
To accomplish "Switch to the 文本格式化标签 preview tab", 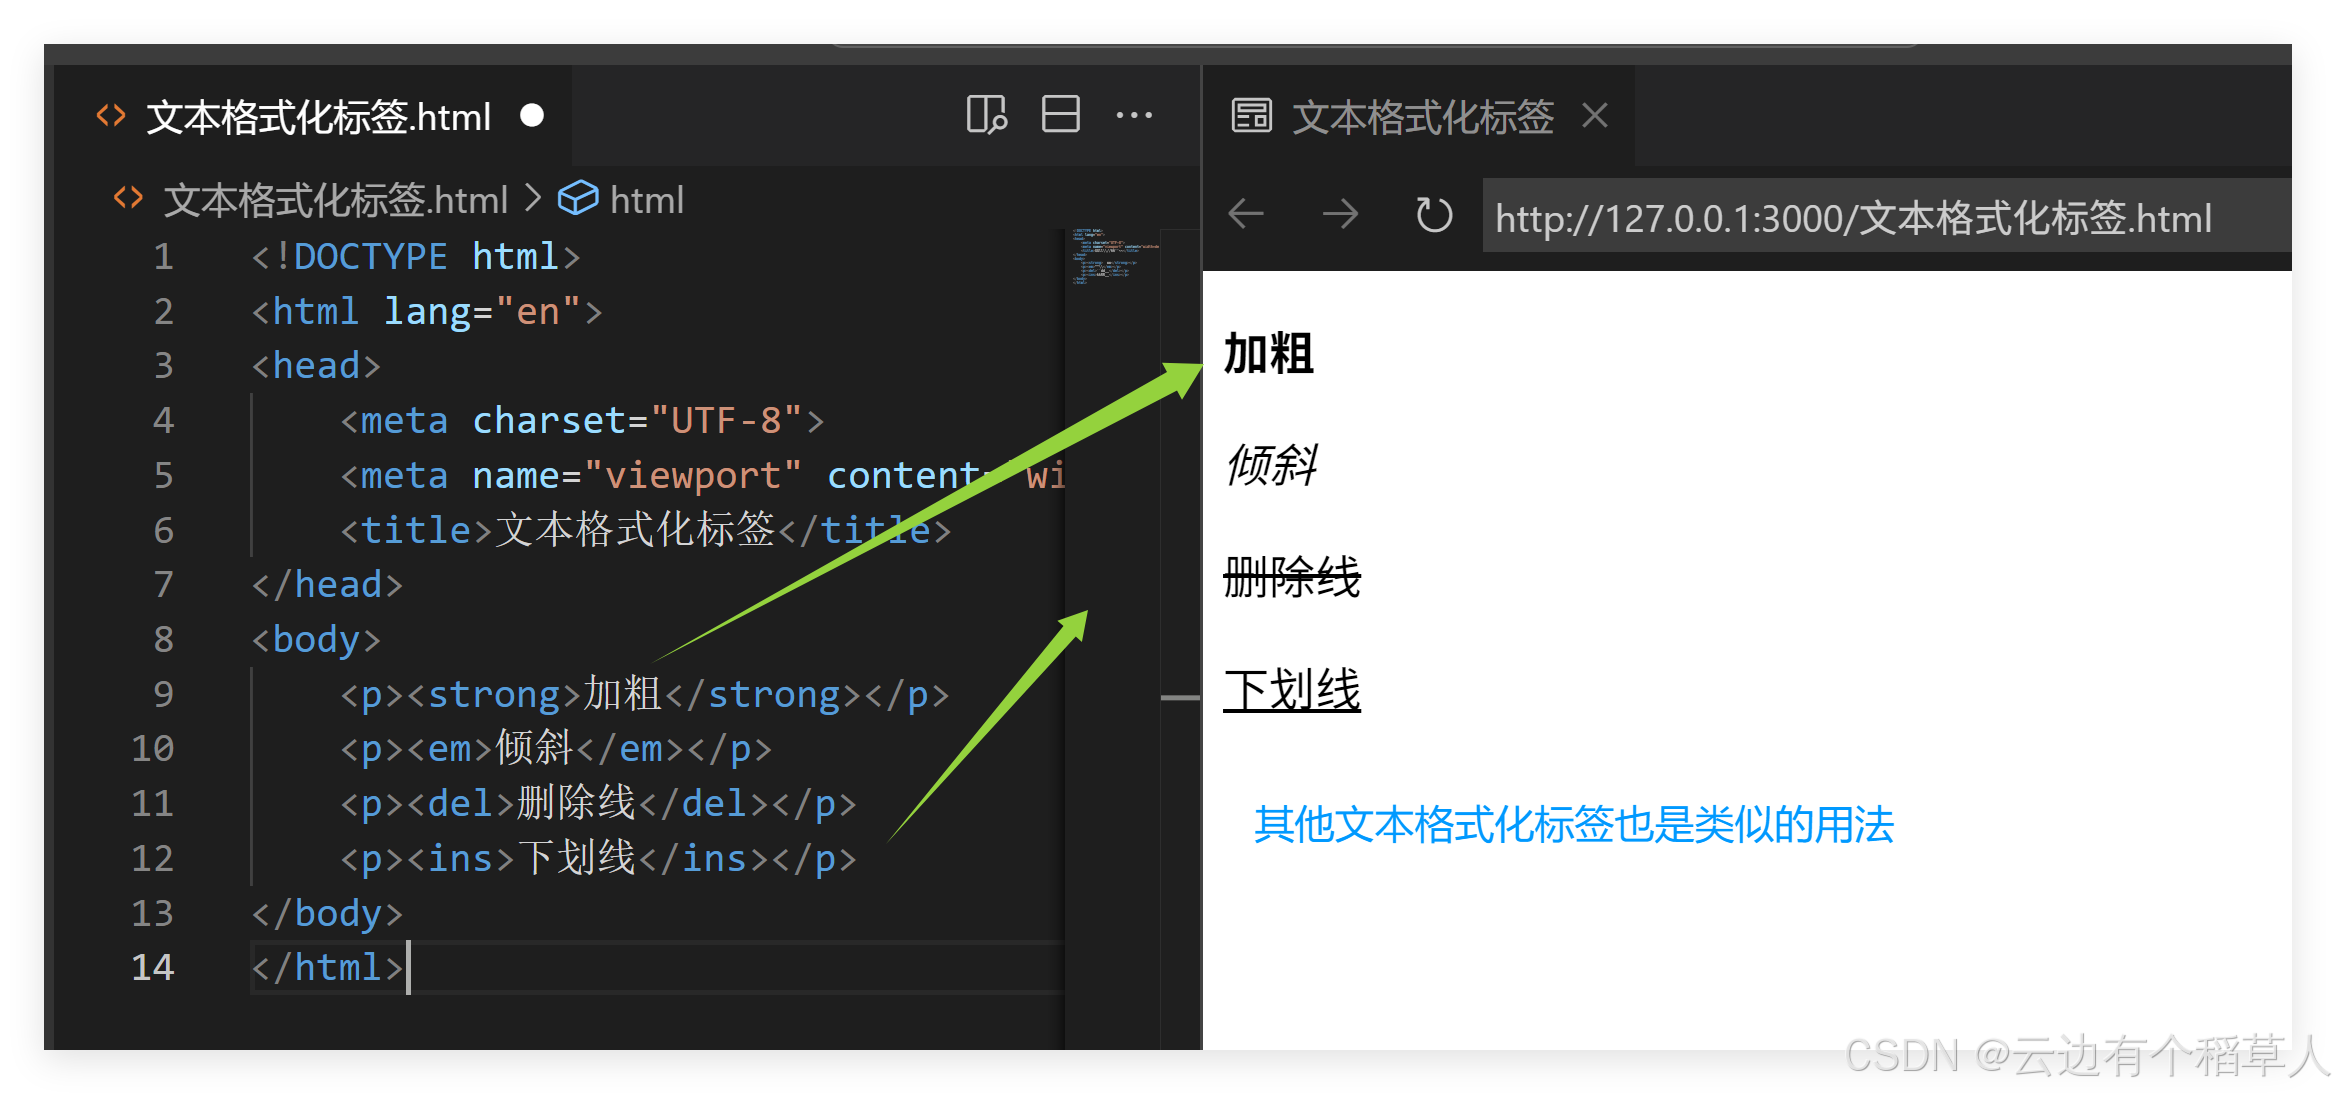I will 1422,118.
